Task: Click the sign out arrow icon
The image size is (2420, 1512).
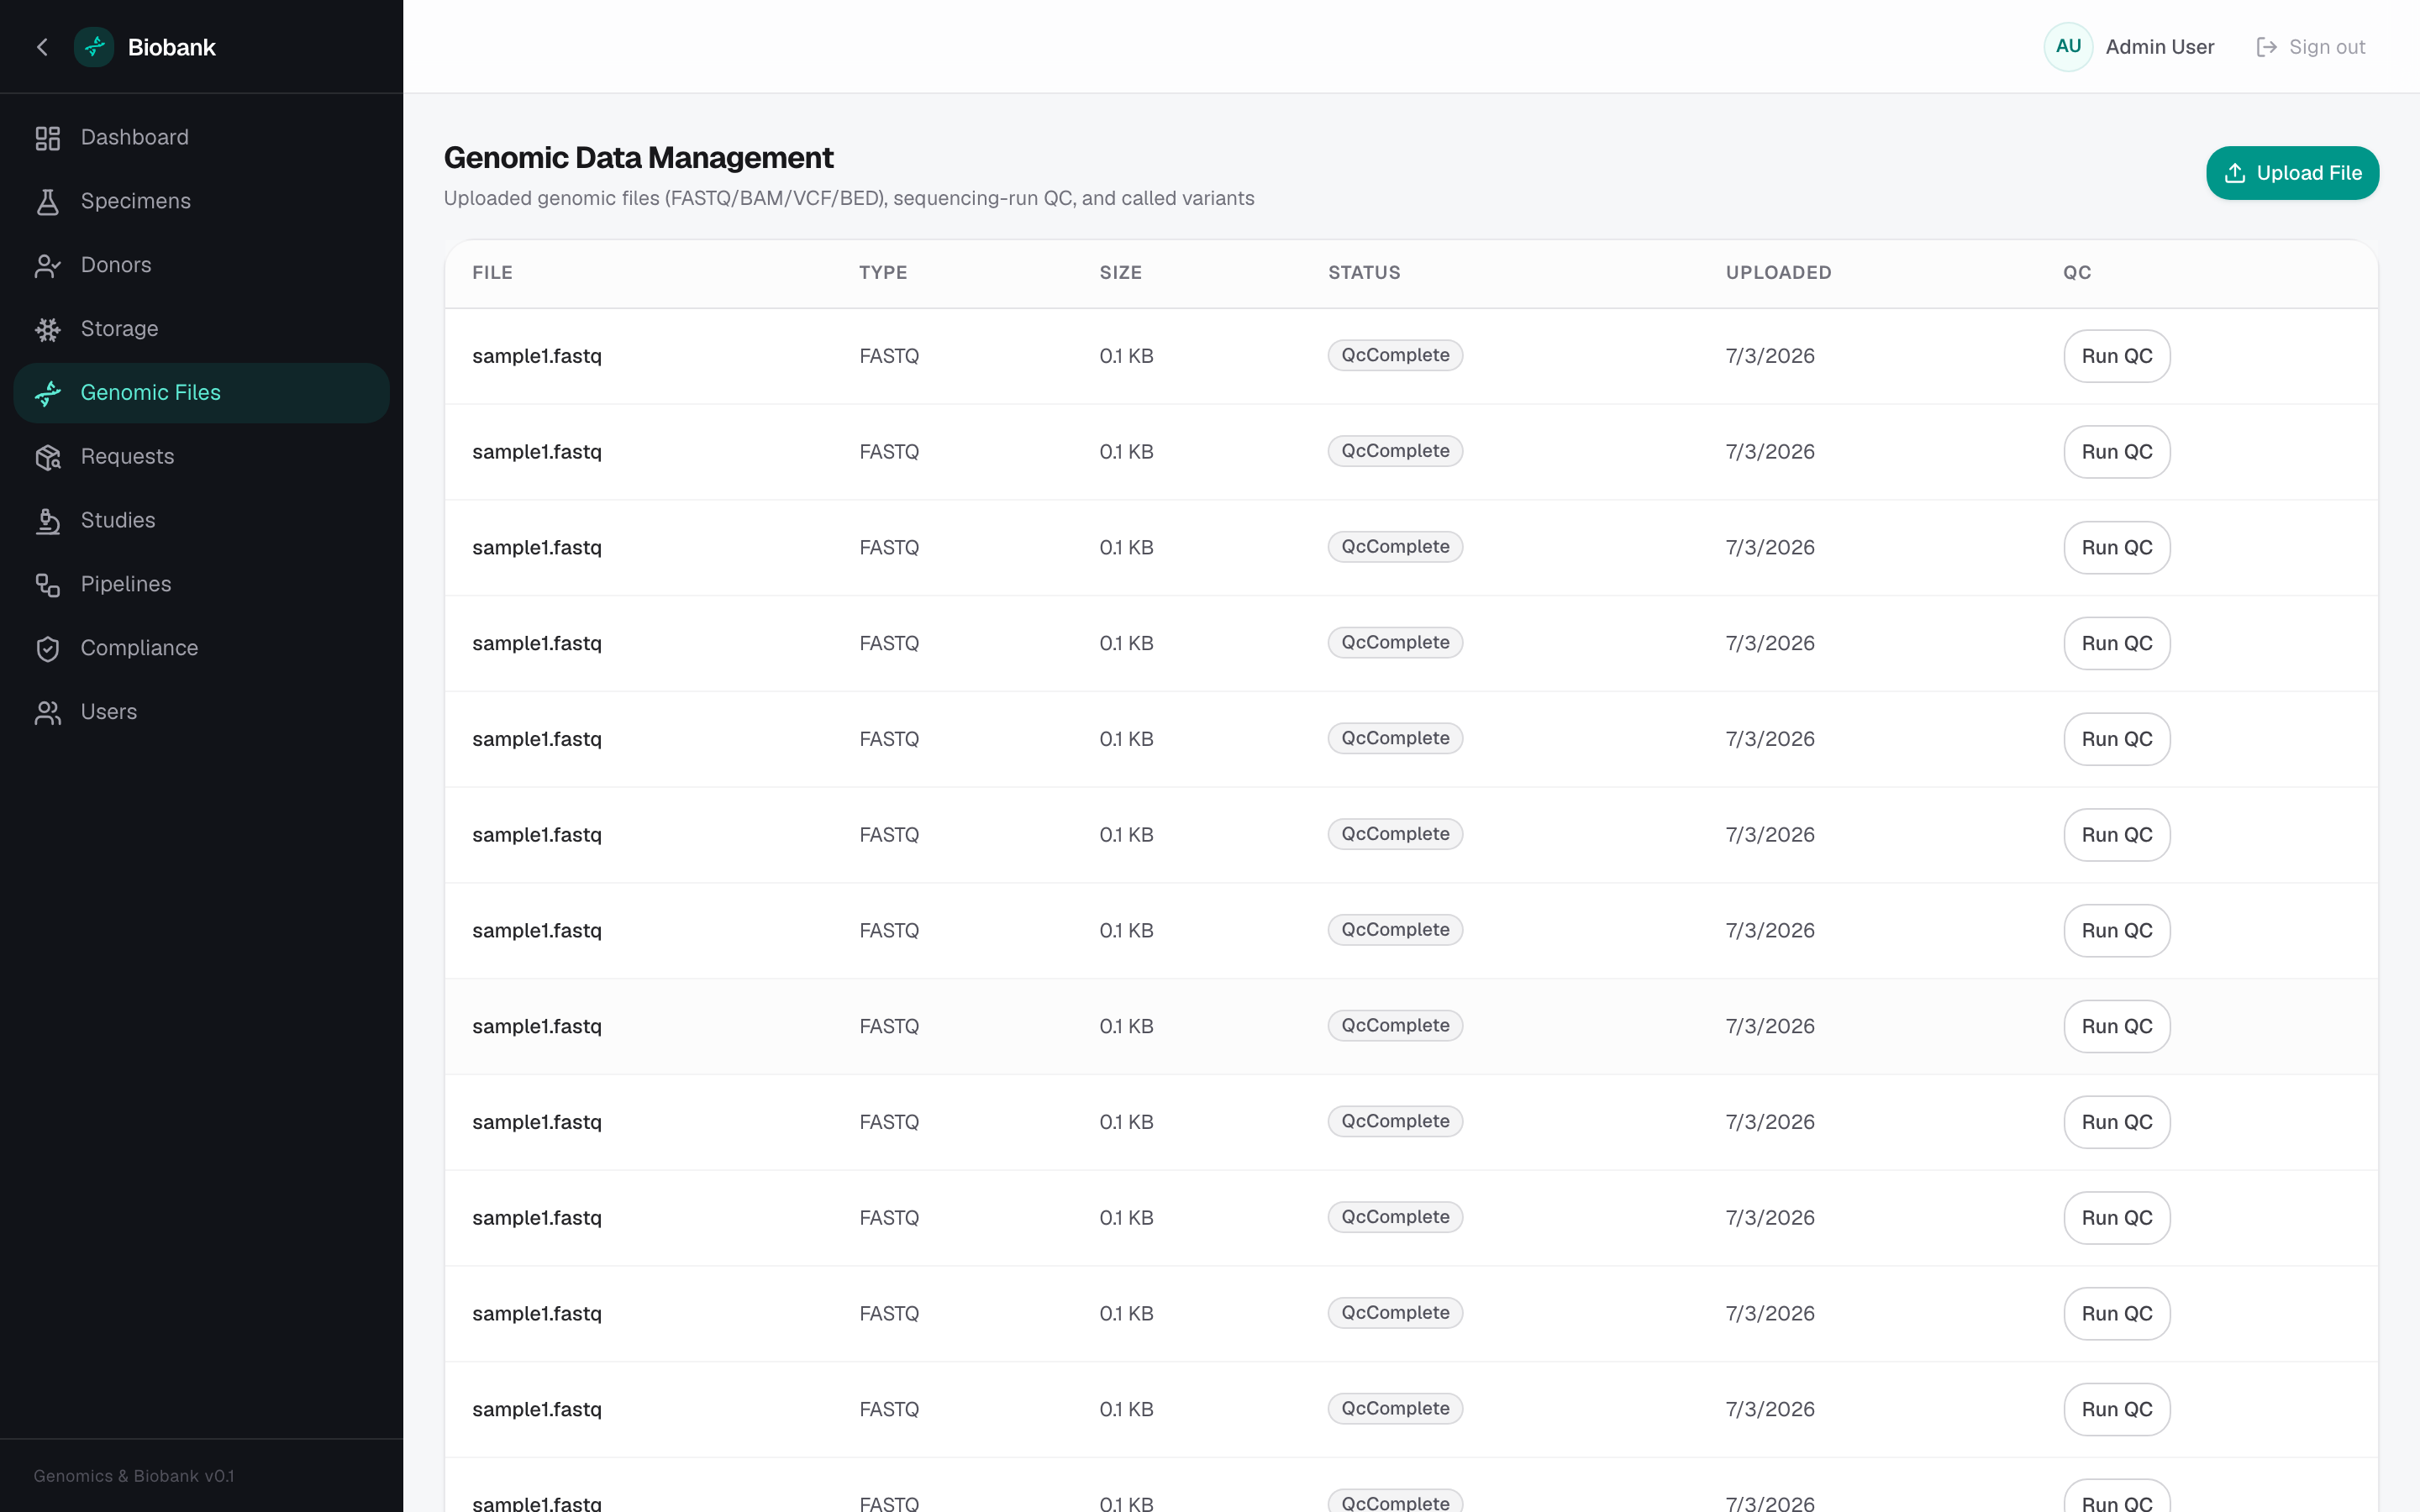Action: point(2266,47)
